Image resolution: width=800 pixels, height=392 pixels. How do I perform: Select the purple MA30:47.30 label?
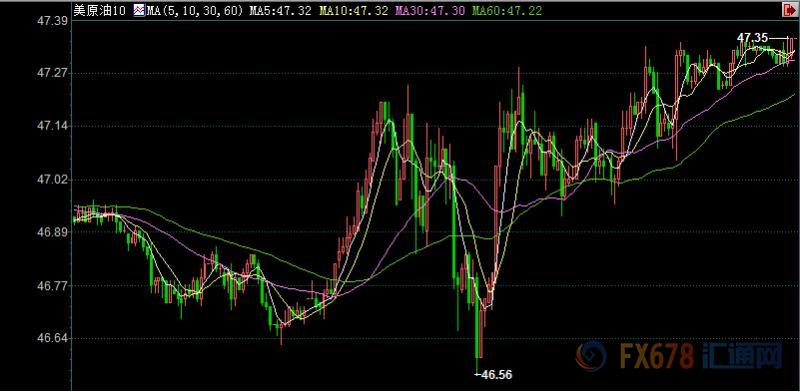point(430,10)
